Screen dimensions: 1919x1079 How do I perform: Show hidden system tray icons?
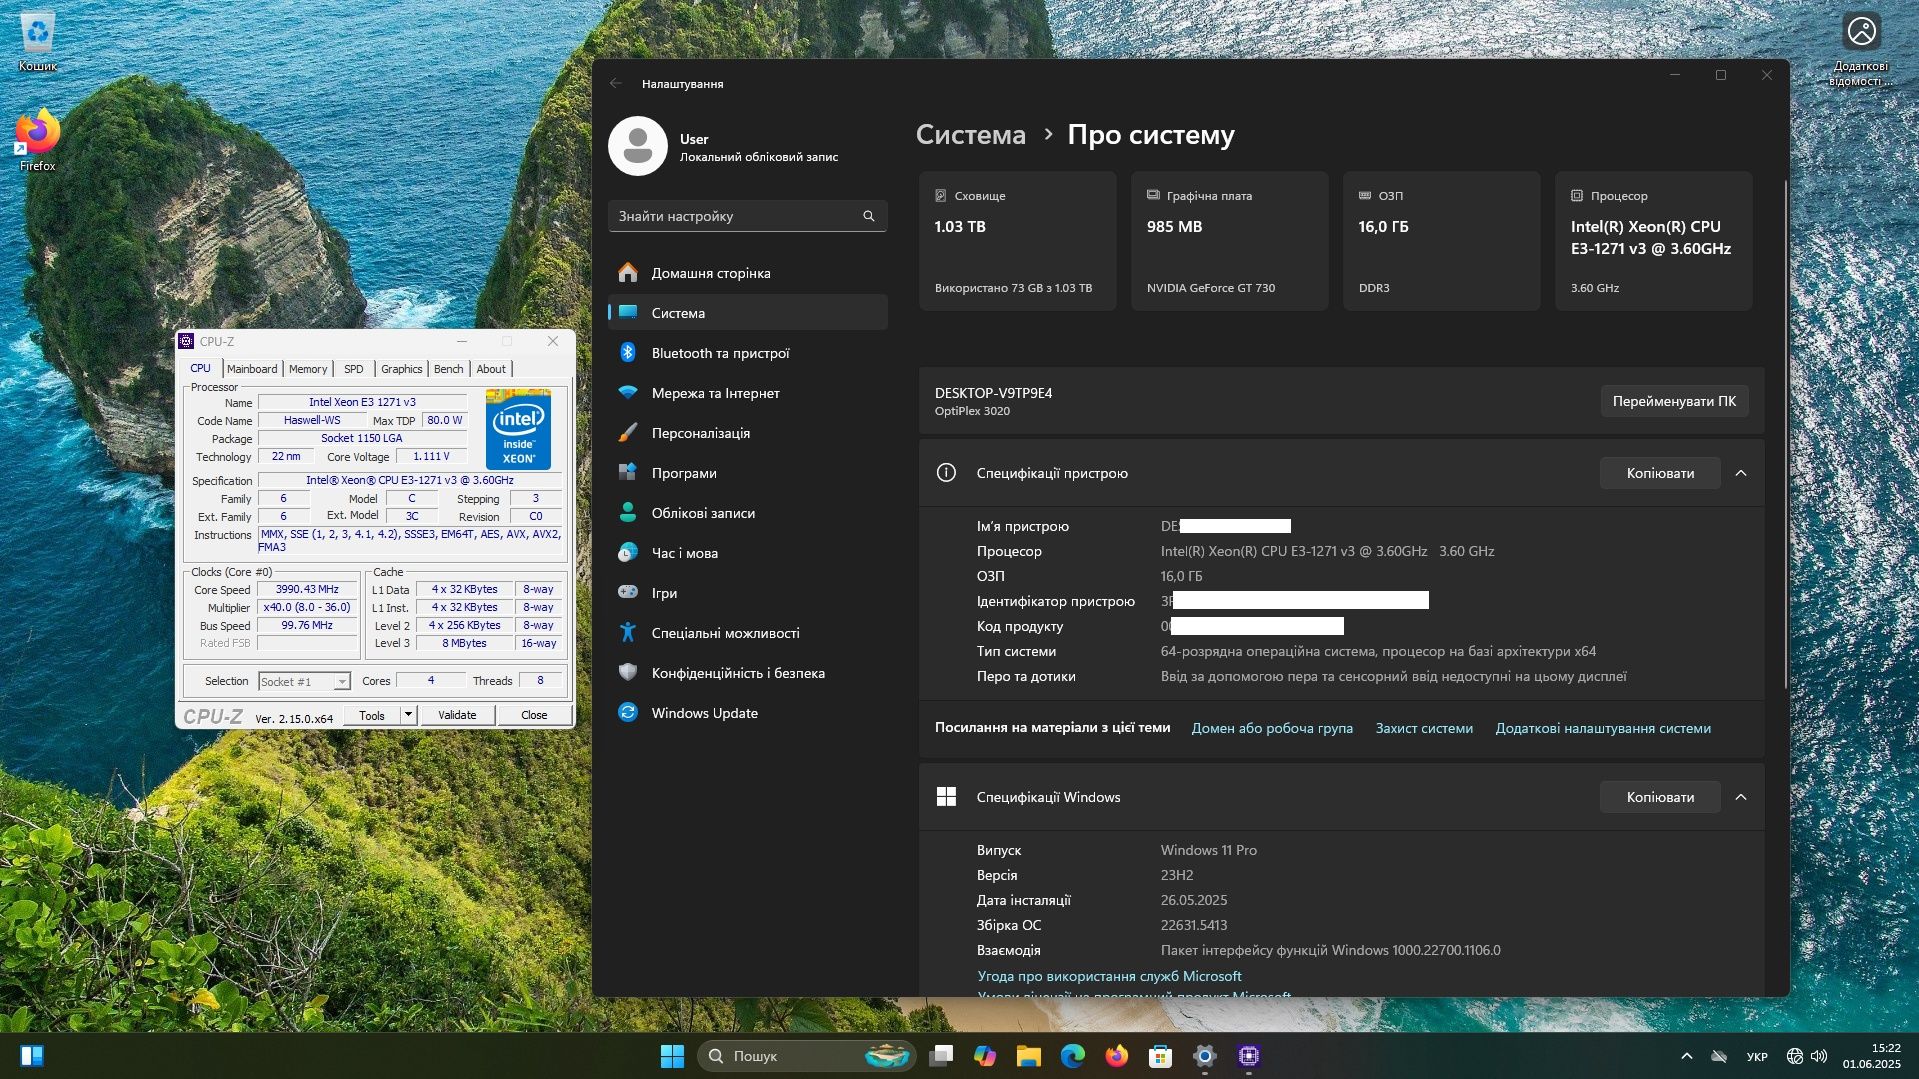pyautogui.click(x=1687, y=1056)
